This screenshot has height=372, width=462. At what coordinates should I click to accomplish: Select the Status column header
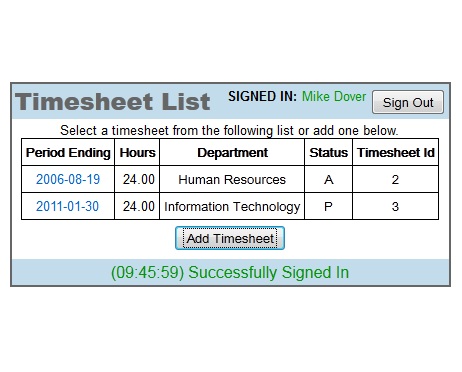(329, 152)
